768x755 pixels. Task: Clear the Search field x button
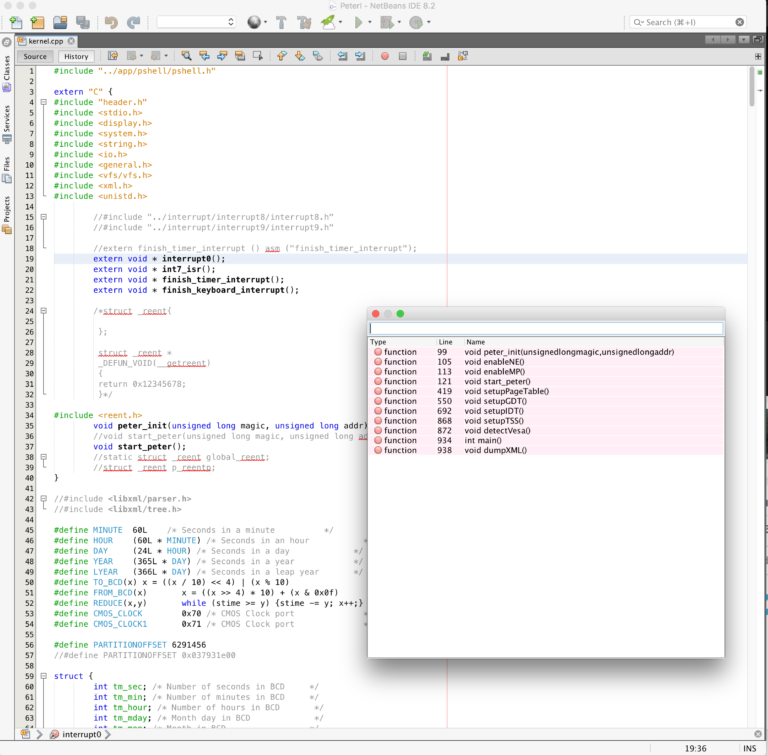[740, 22]
